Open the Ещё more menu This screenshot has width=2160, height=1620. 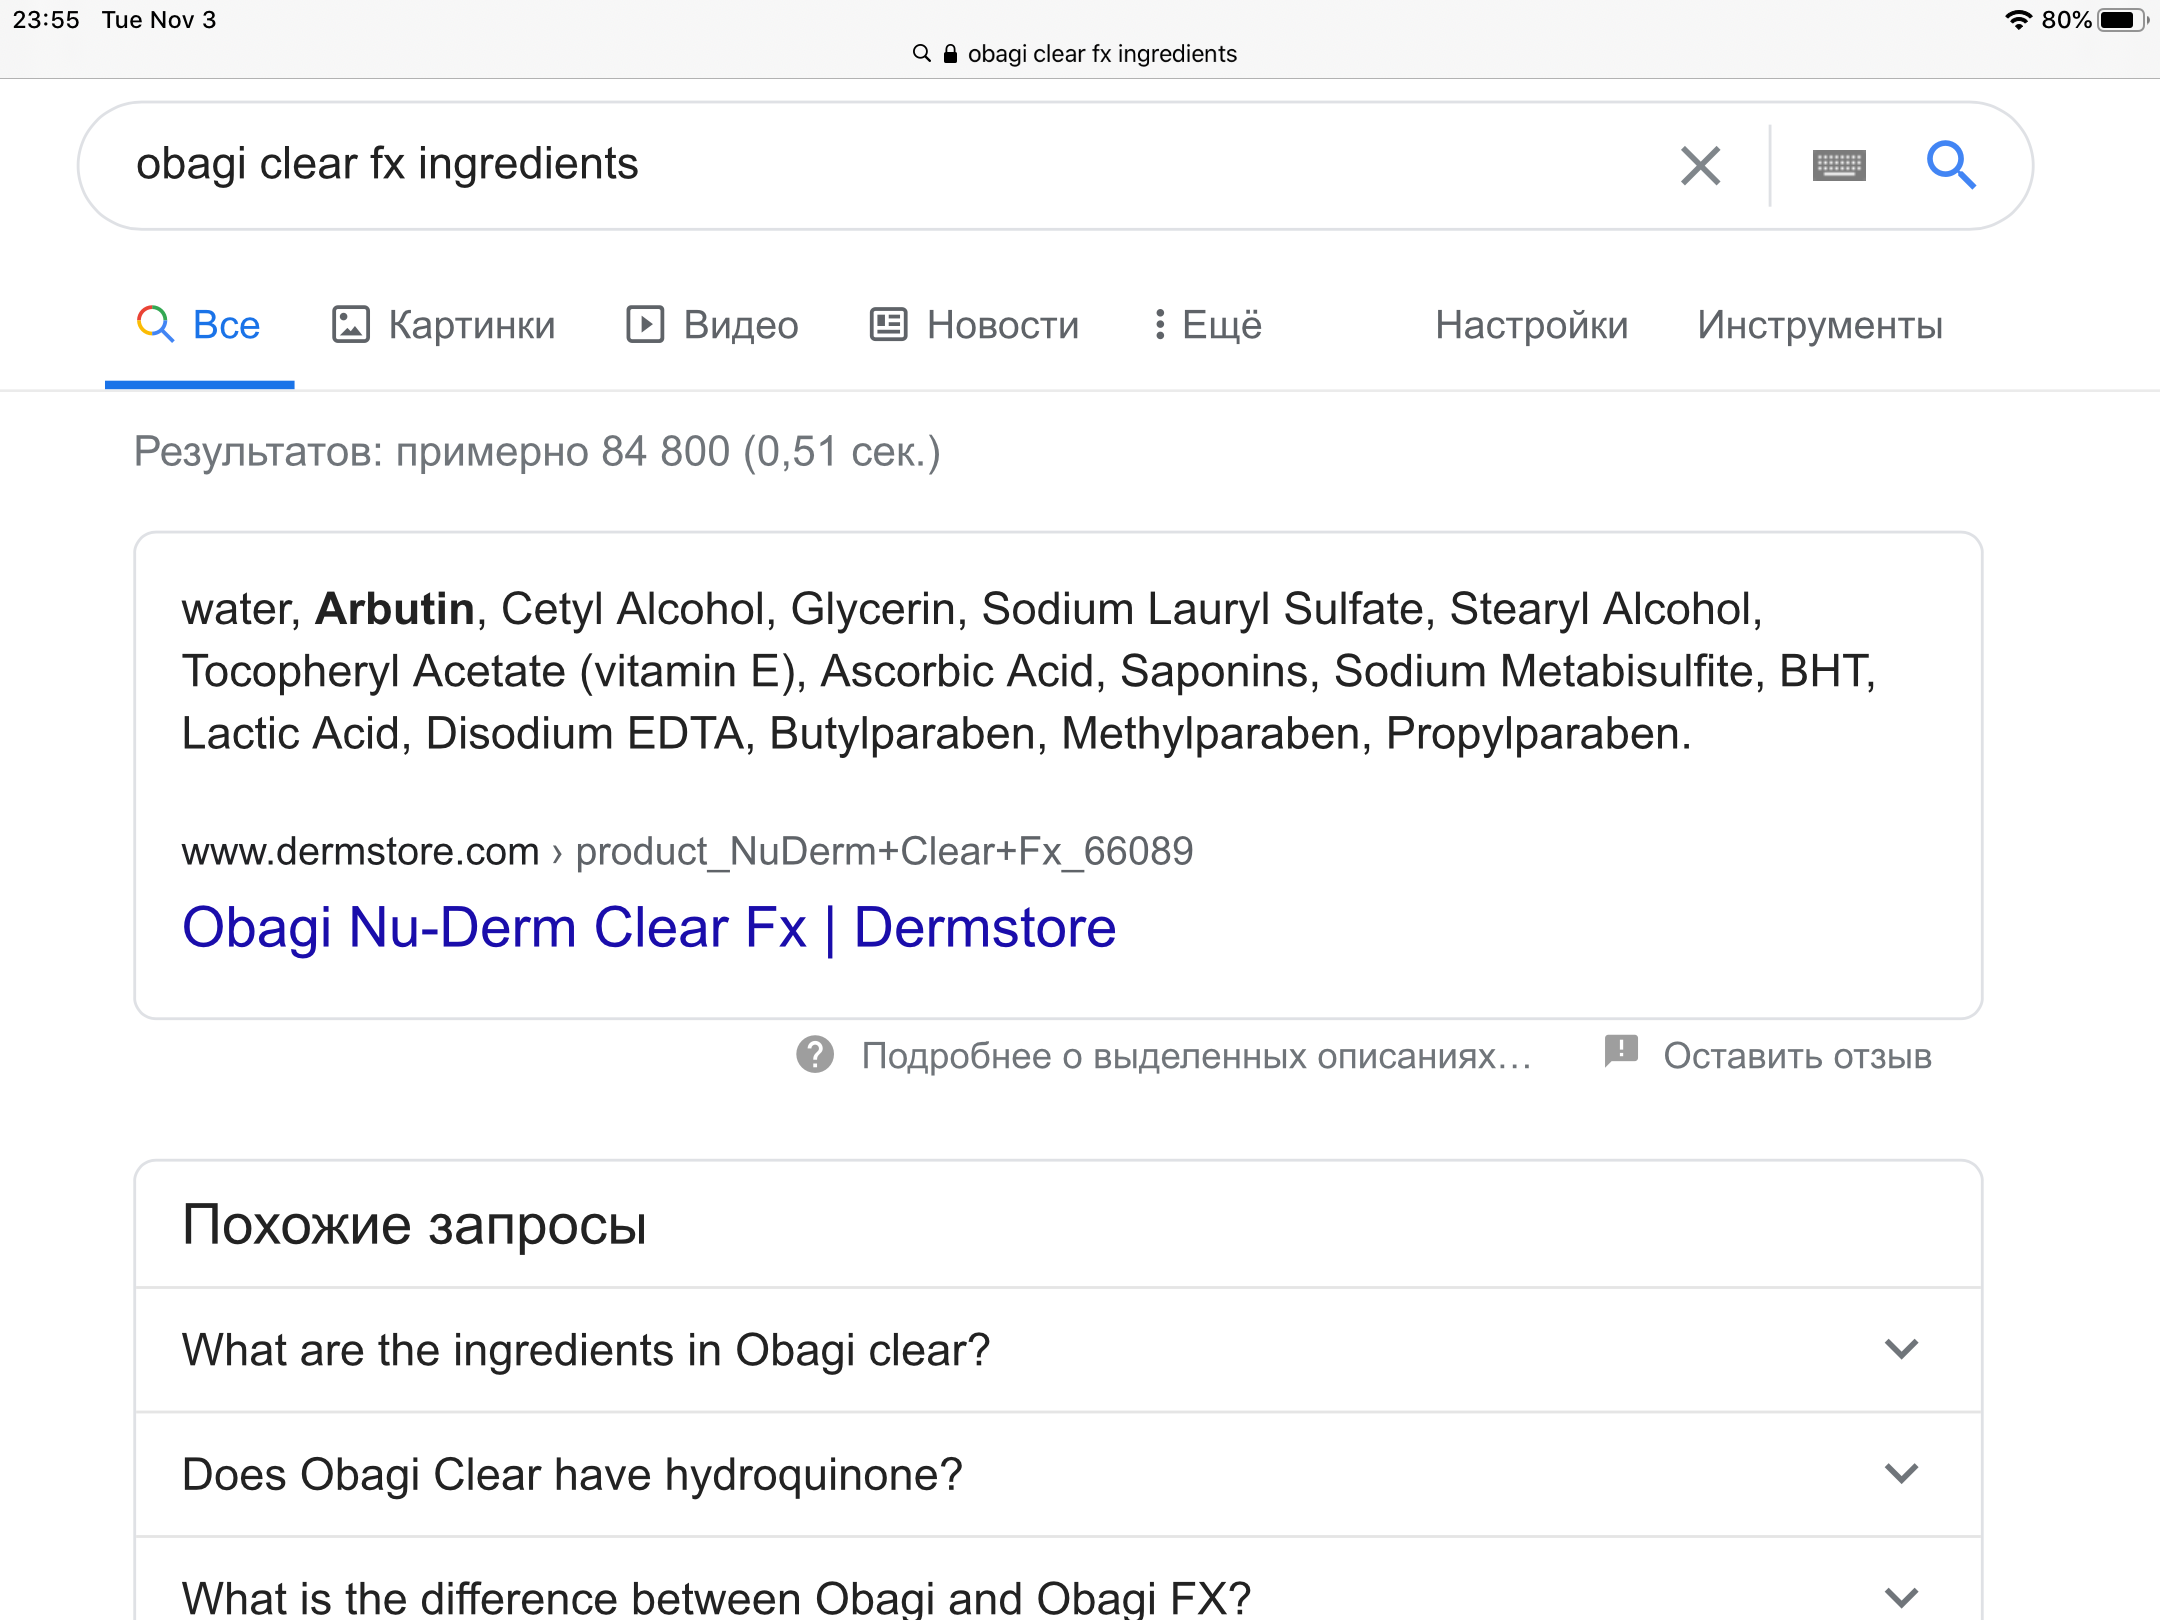coord(1207,325)
